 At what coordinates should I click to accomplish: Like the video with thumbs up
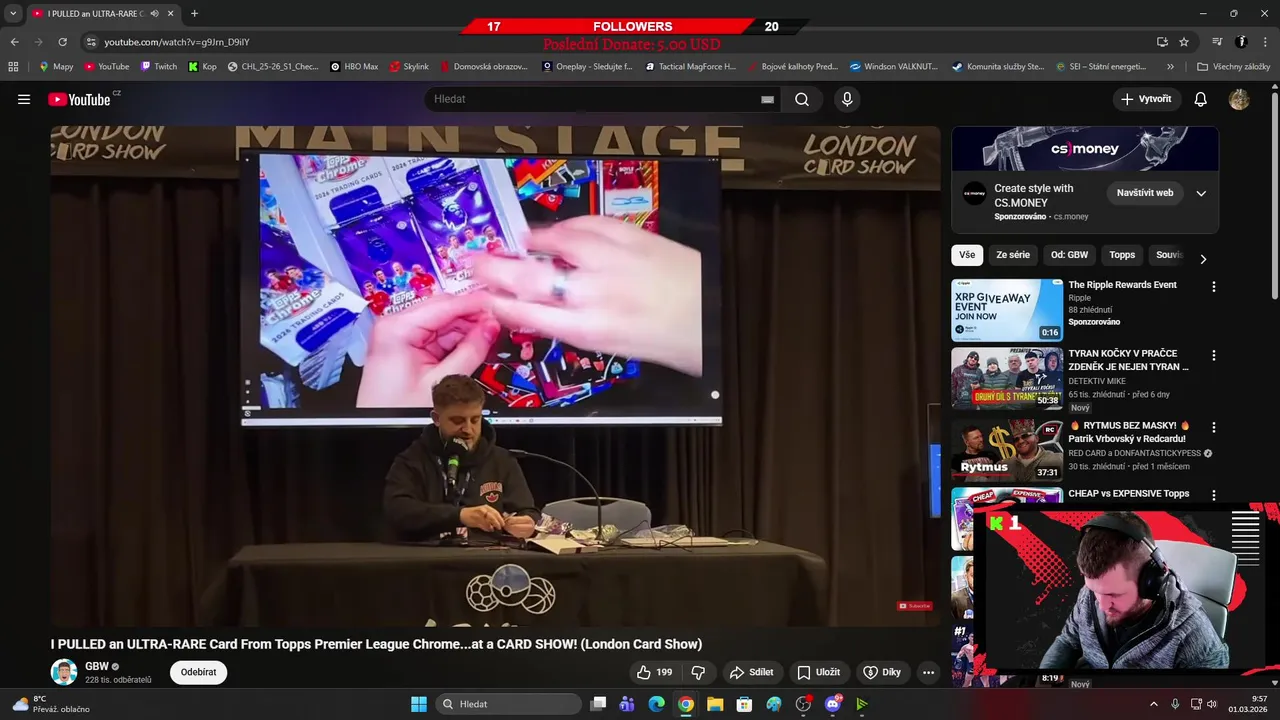tap(655, 672)
